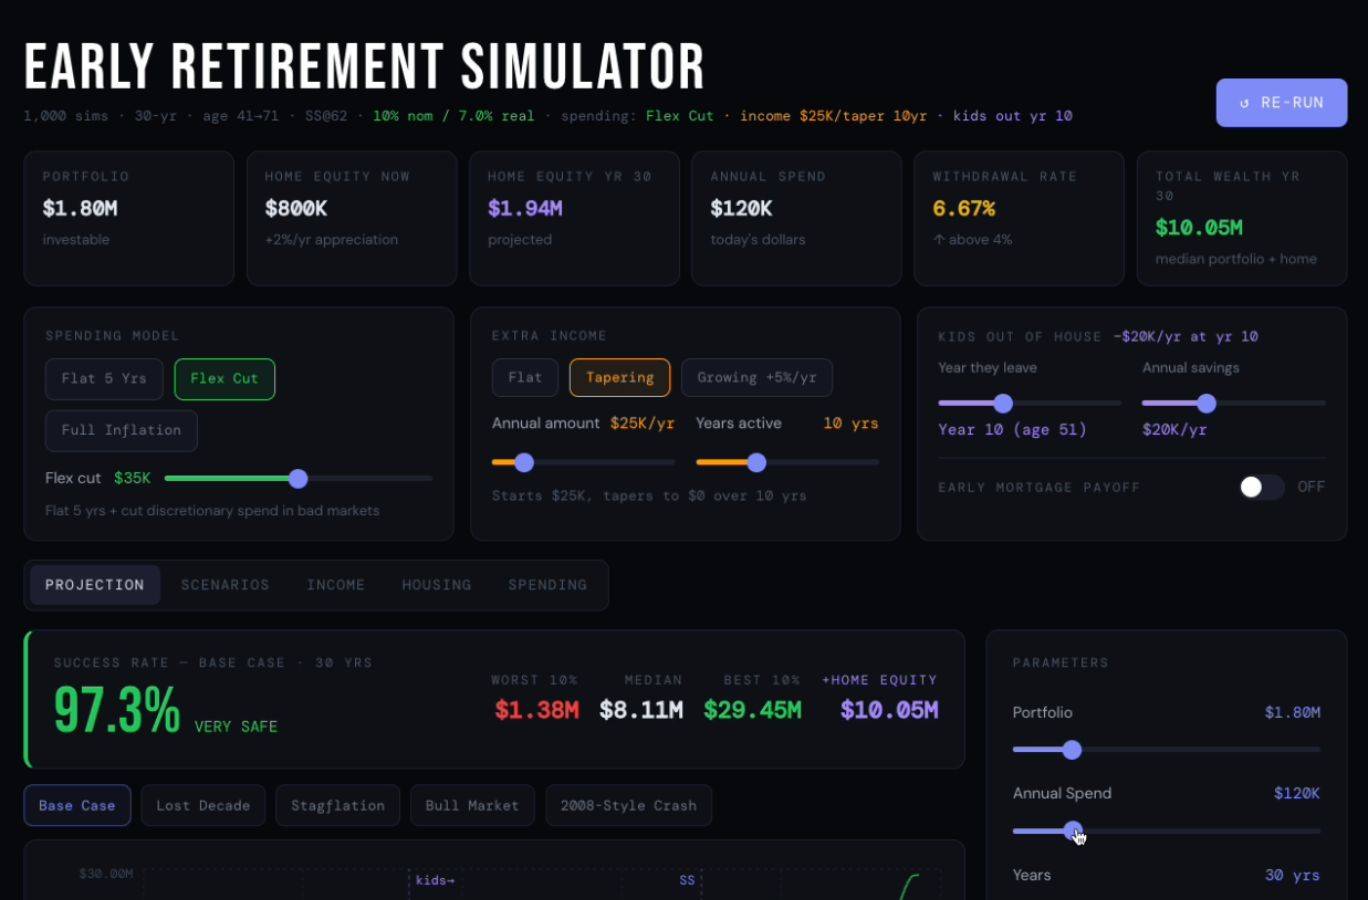
Task: Pick the Flat extra income option
Action: pos(525,378)
